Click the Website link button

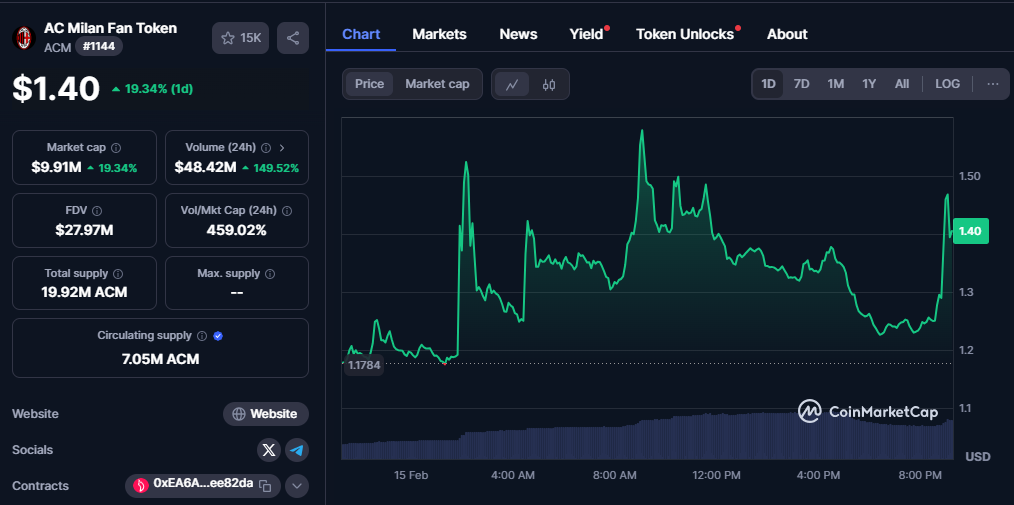point(266,414)
